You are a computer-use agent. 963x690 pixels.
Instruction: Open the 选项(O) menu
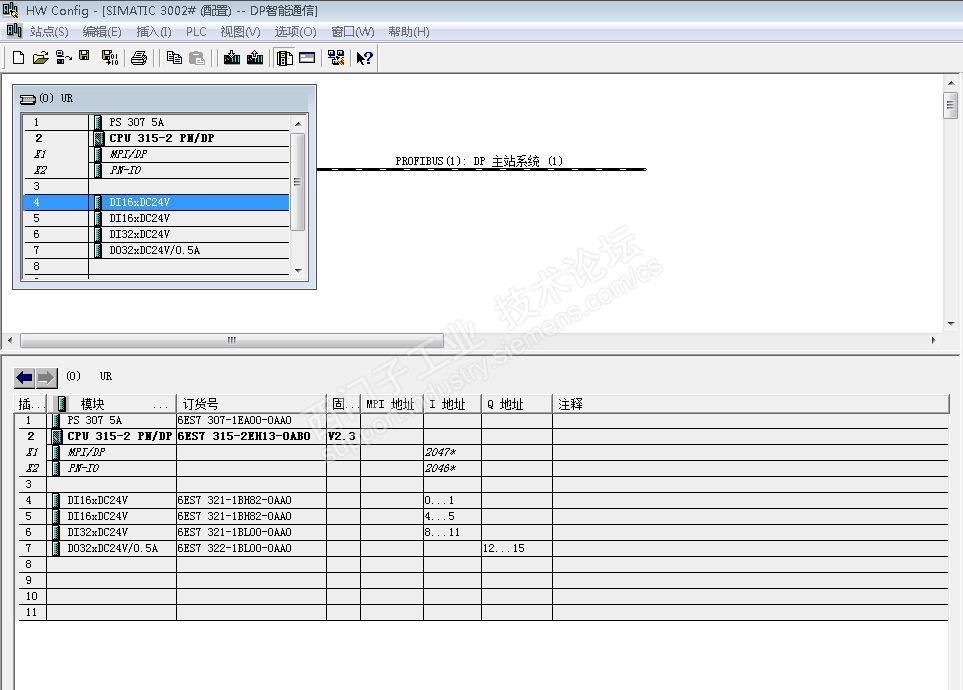coord(295,31)
